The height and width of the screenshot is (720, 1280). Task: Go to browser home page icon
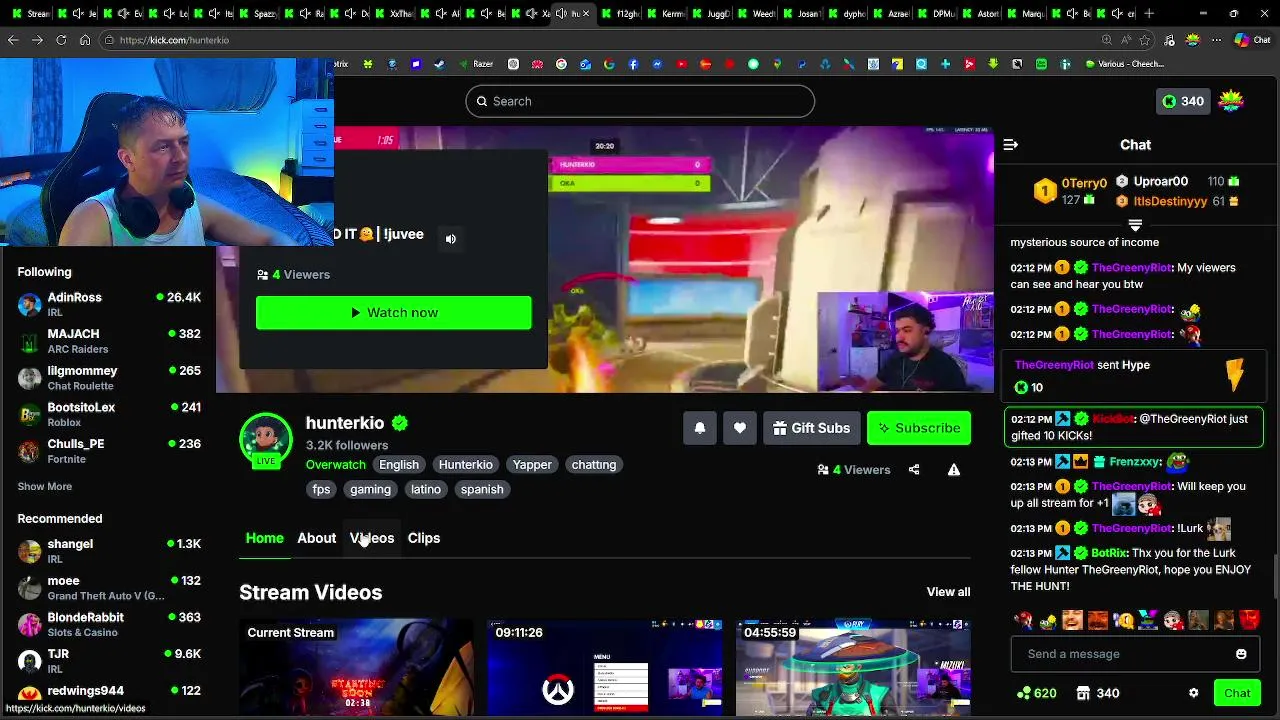(x=85, y=40)
